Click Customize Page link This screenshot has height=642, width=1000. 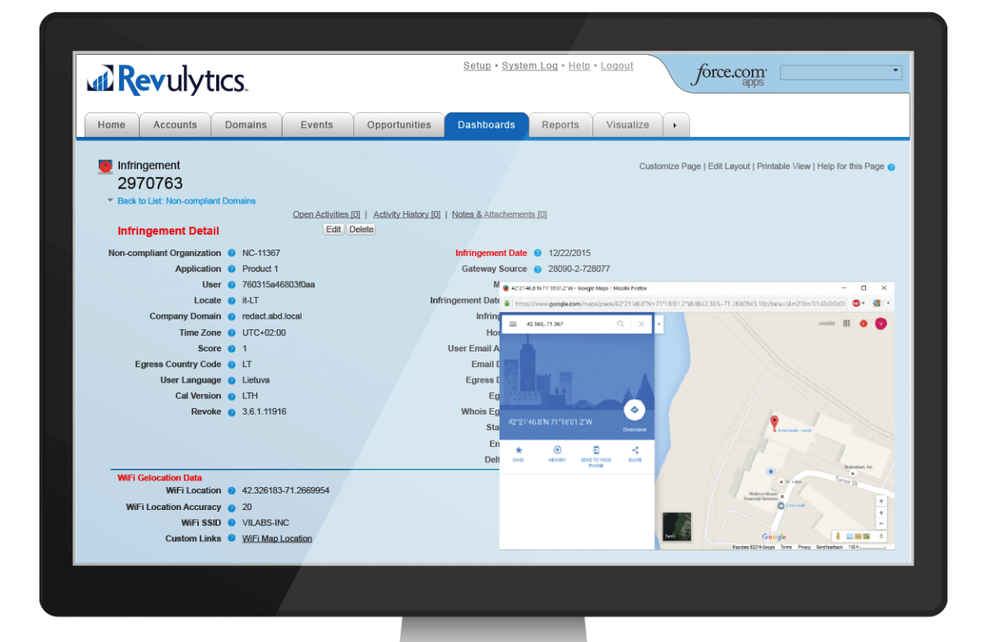coord(670,166)
